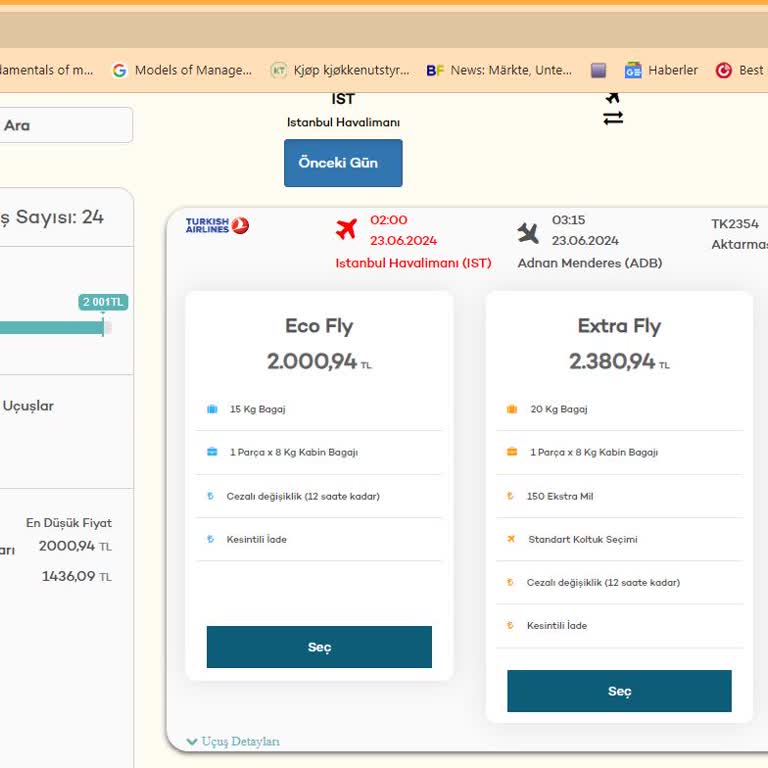Expand Uçuş Detayları flight details

[233, 741]
